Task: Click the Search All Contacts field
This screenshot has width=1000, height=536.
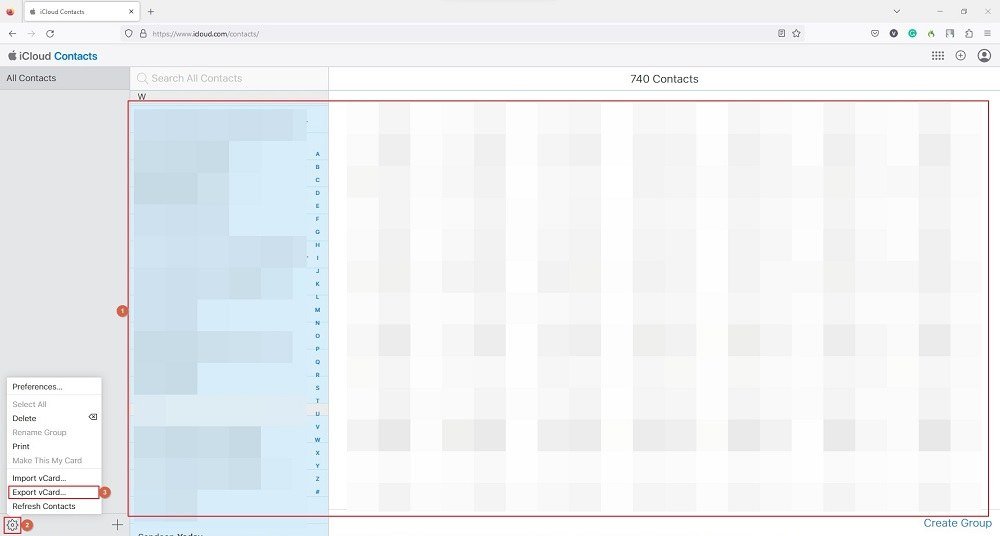Action: click(230, 78)
